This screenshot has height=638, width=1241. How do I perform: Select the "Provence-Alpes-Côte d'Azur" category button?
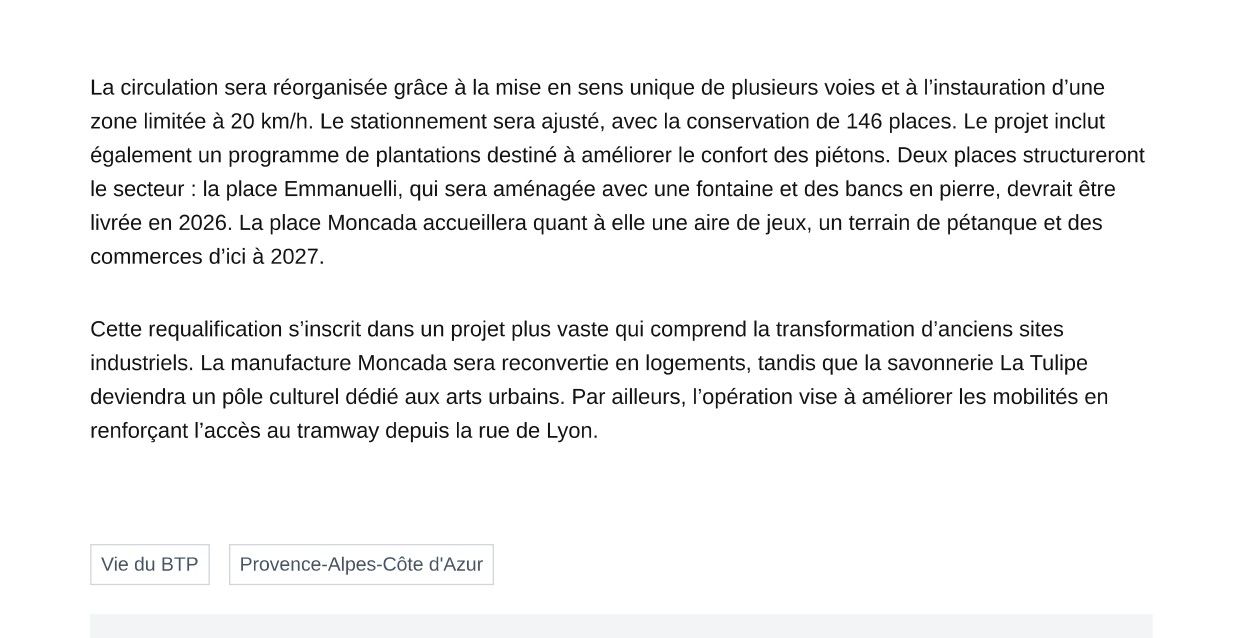360,564
